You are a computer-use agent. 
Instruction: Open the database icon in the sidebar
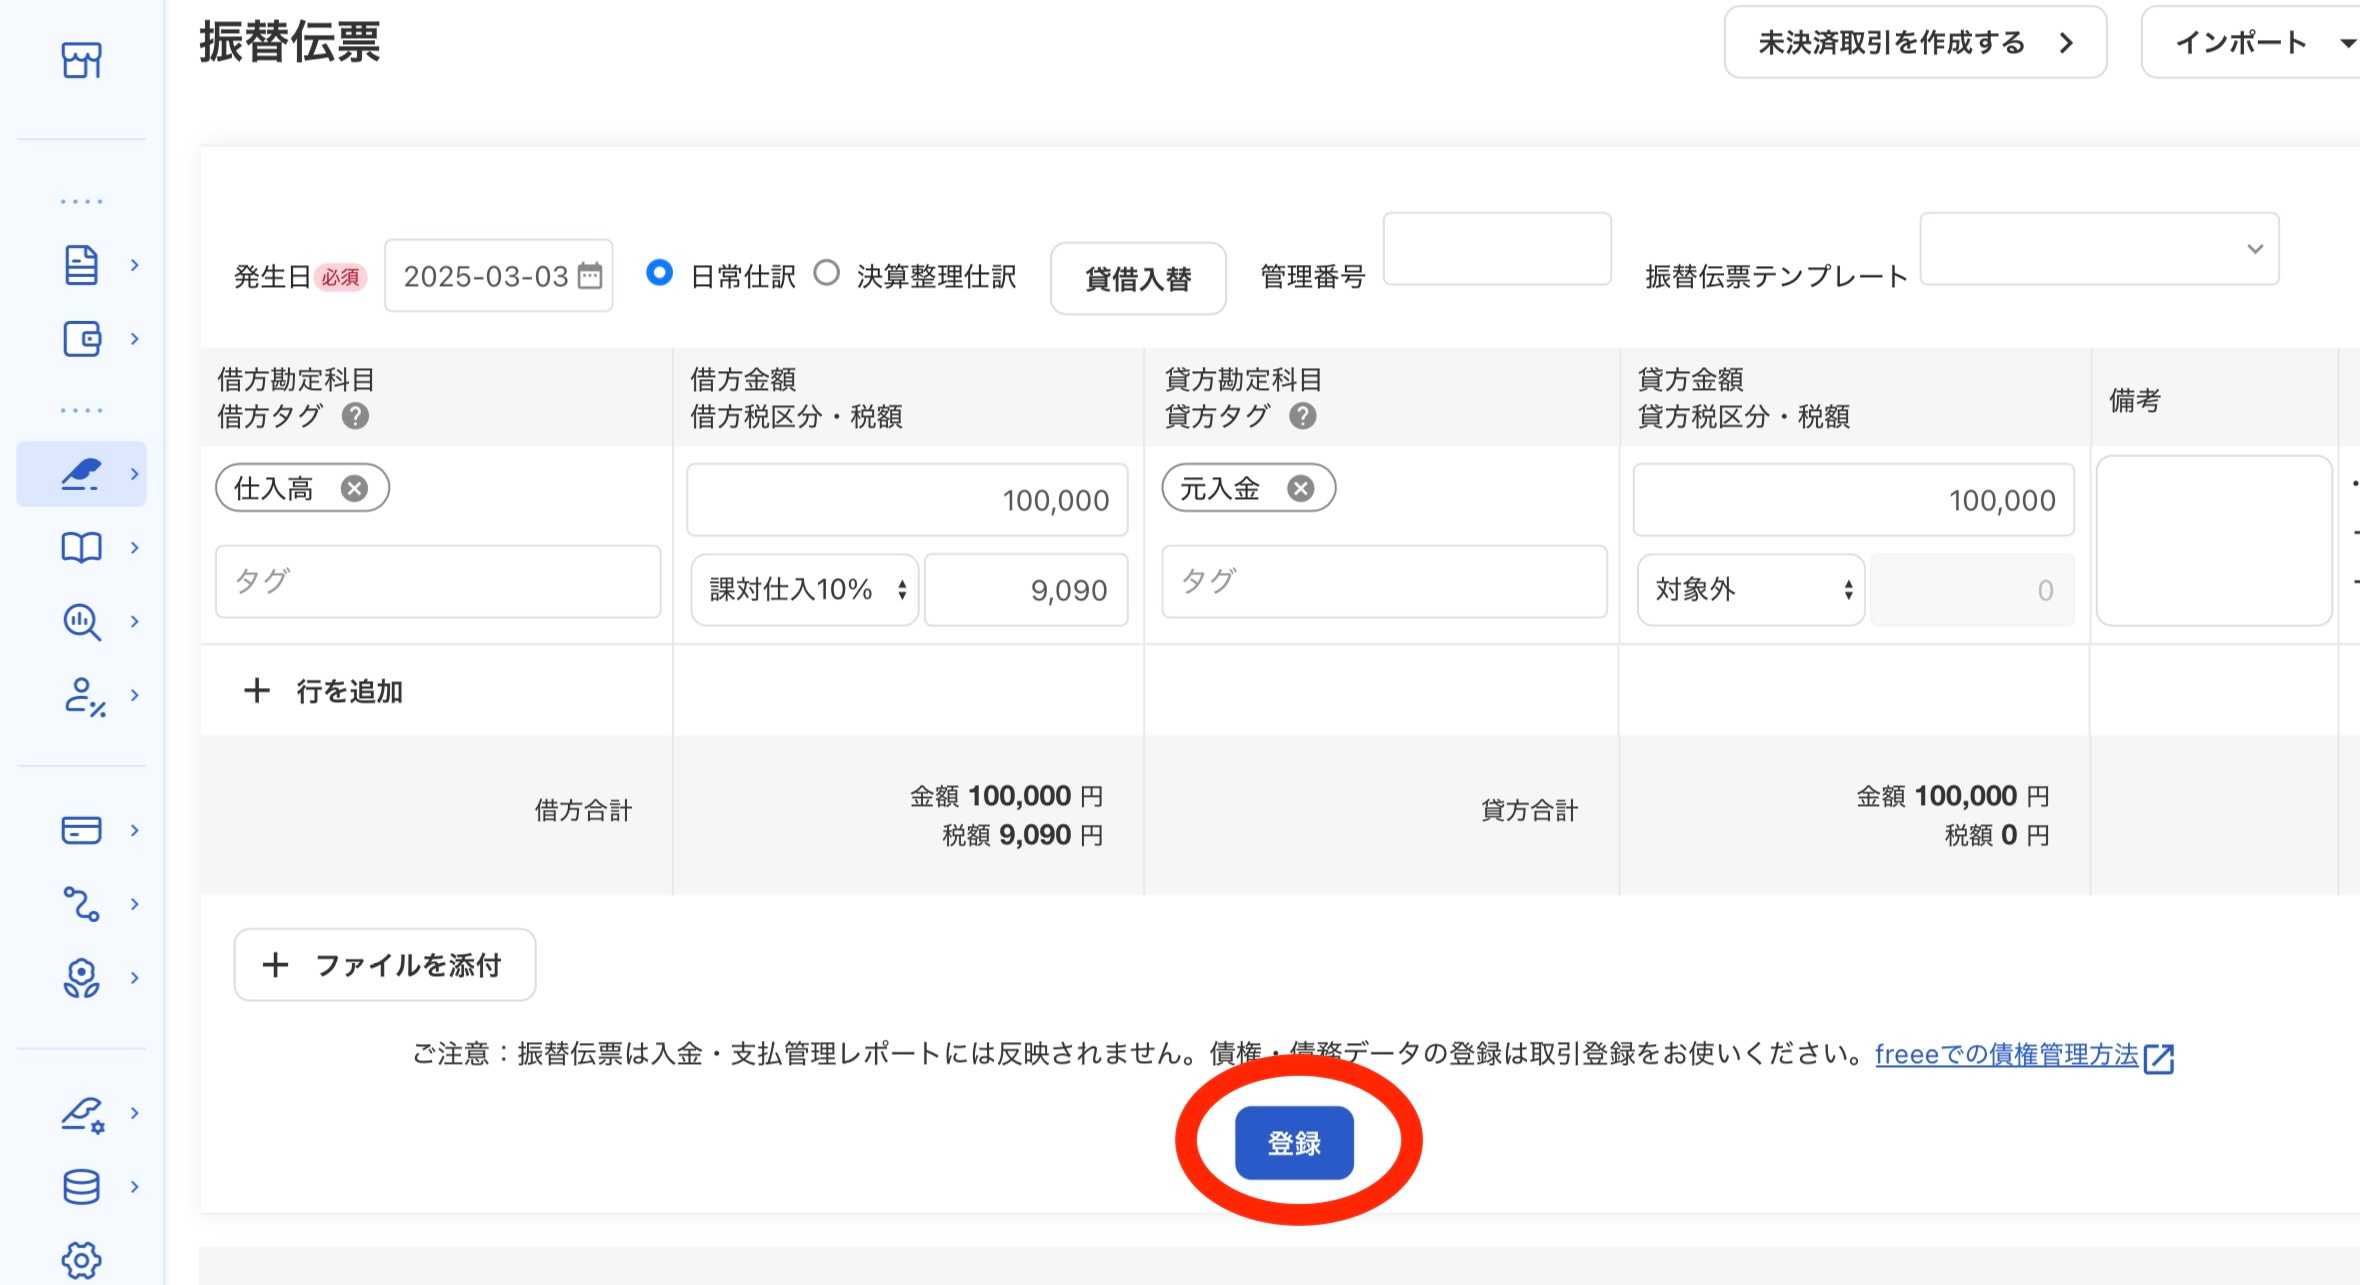pyautogui.click(x=81, y=1187)
